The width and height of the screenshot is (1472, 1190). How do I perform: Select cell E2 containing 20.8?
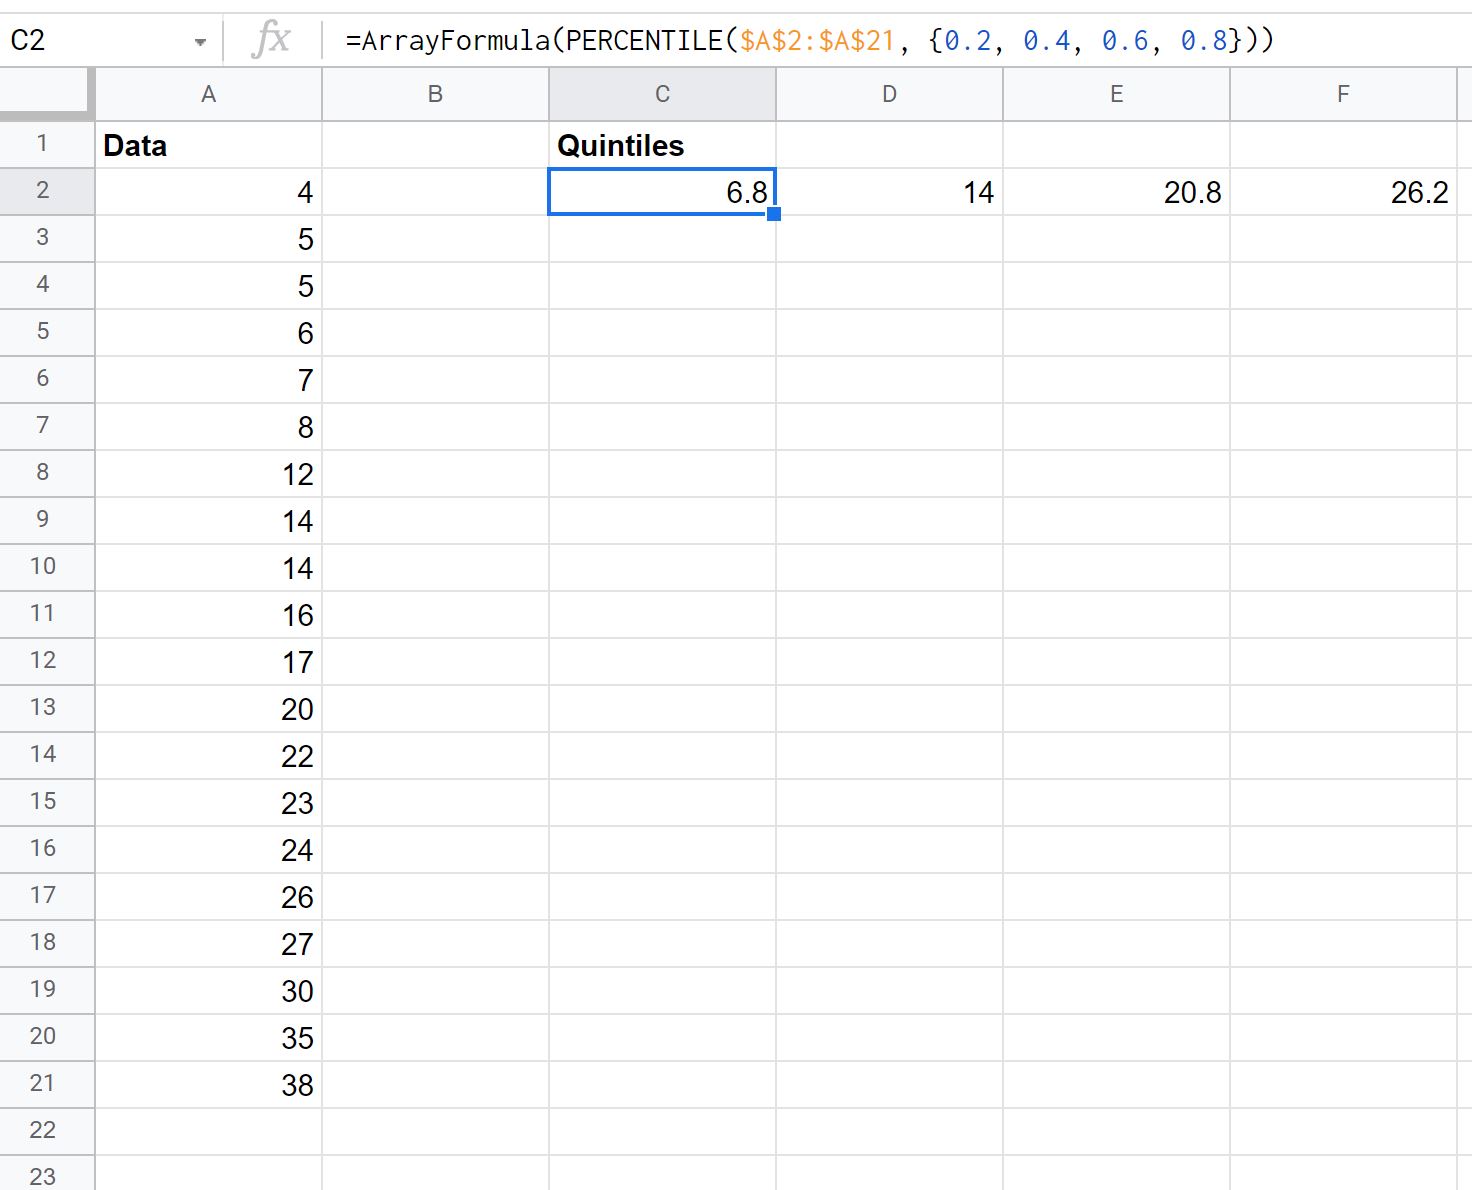point(1116,190)
